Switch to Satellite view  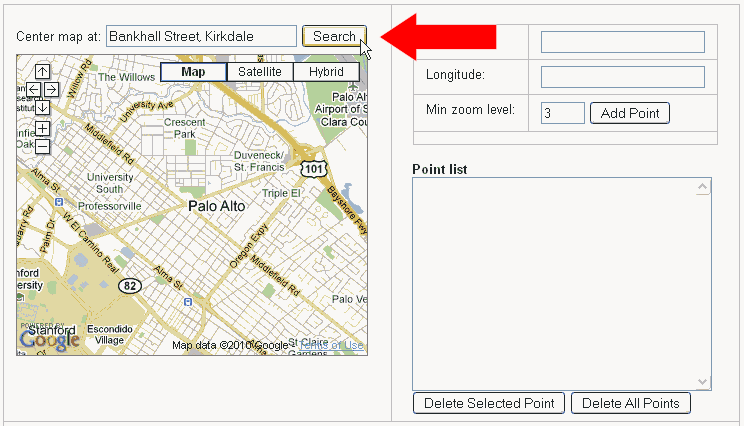tap(259, 72)
